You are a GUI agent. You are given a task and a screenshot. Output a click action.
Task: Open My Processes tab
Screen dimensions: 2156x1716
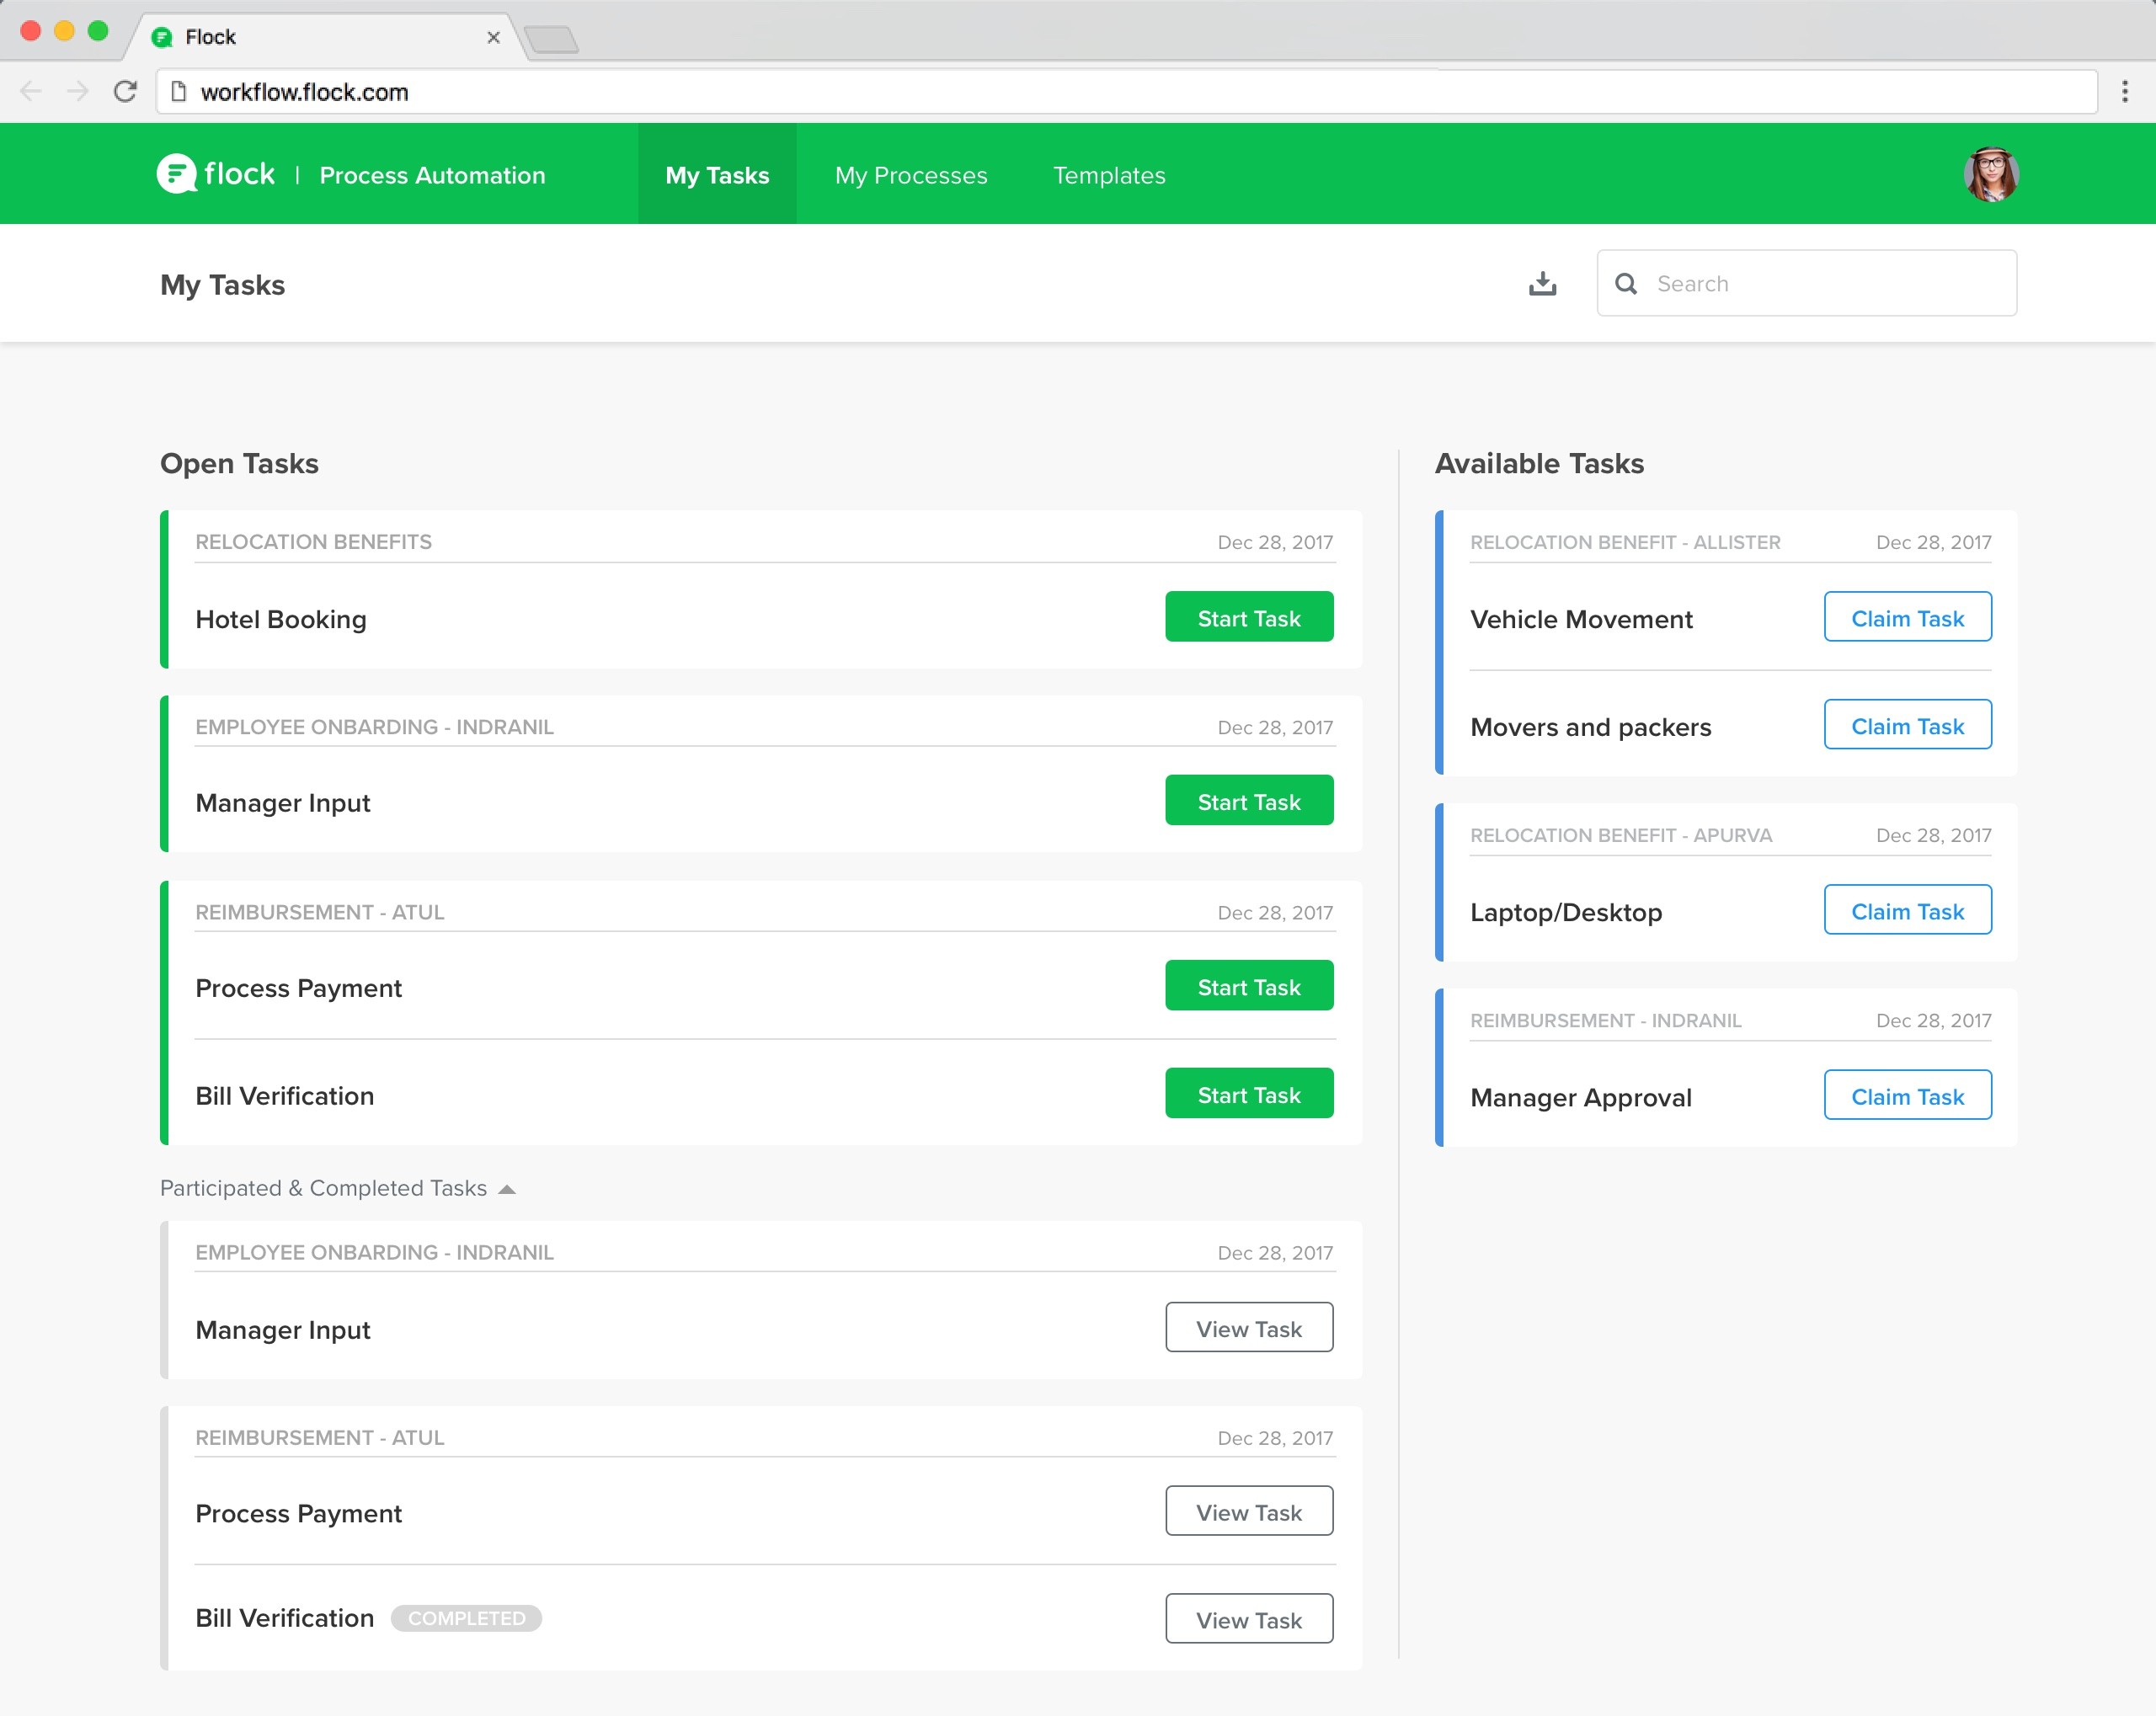(x=911, y=175)
